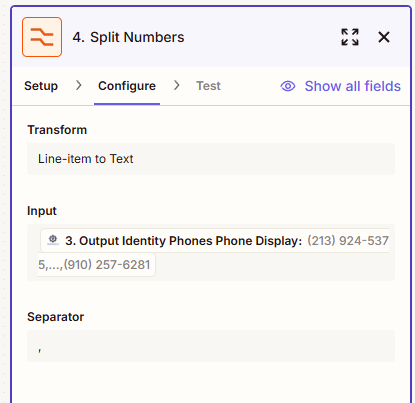
Task: Switch to the Setup tab
Action: click(41, 86)
